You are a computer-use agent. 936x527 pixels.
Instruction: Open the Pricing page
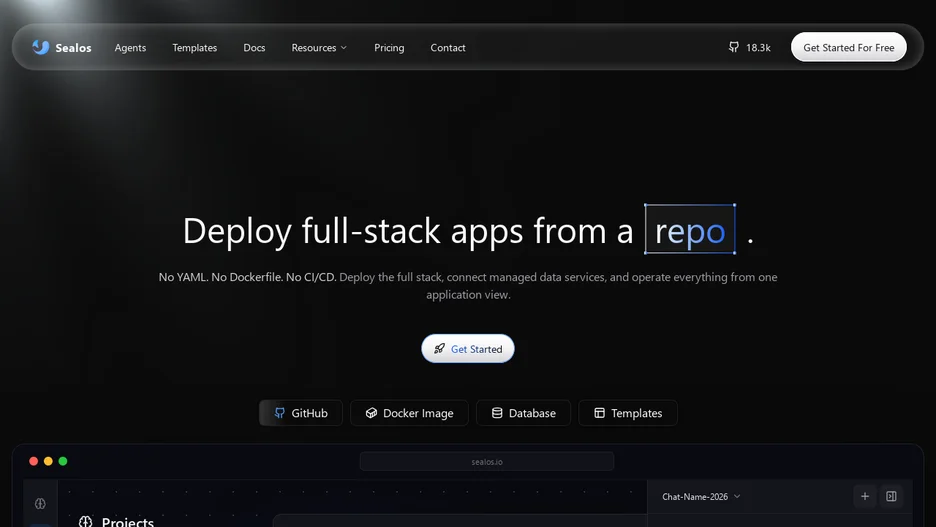[x=389, y=48]
